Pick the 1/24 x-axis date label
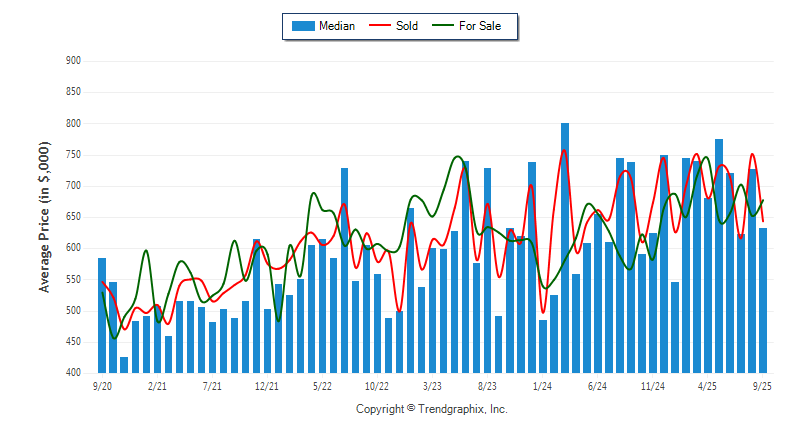 coord(543,385)
